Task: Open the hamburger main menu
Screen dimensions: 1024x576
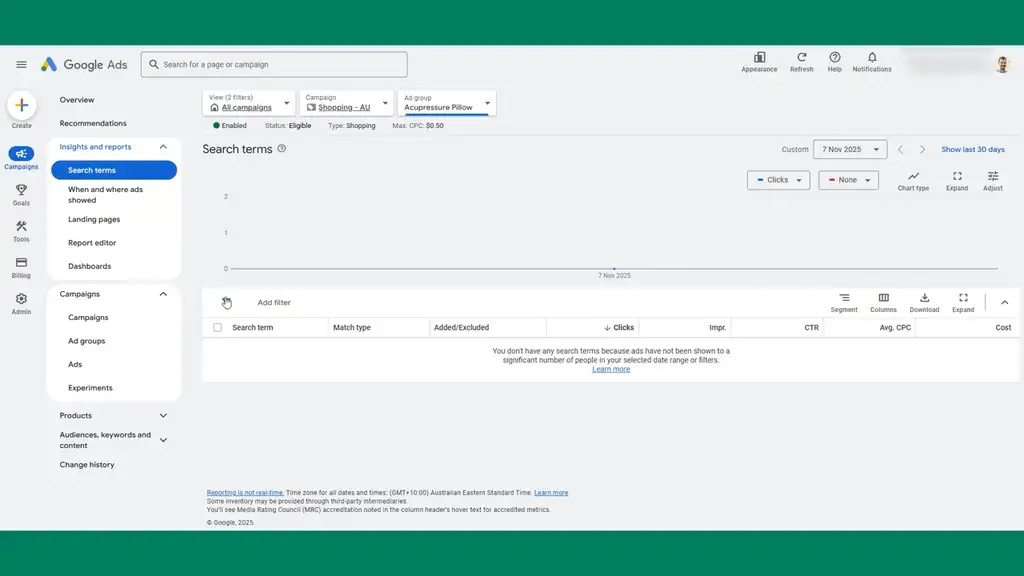Action: pyautogui.click(x=21, y=65)
